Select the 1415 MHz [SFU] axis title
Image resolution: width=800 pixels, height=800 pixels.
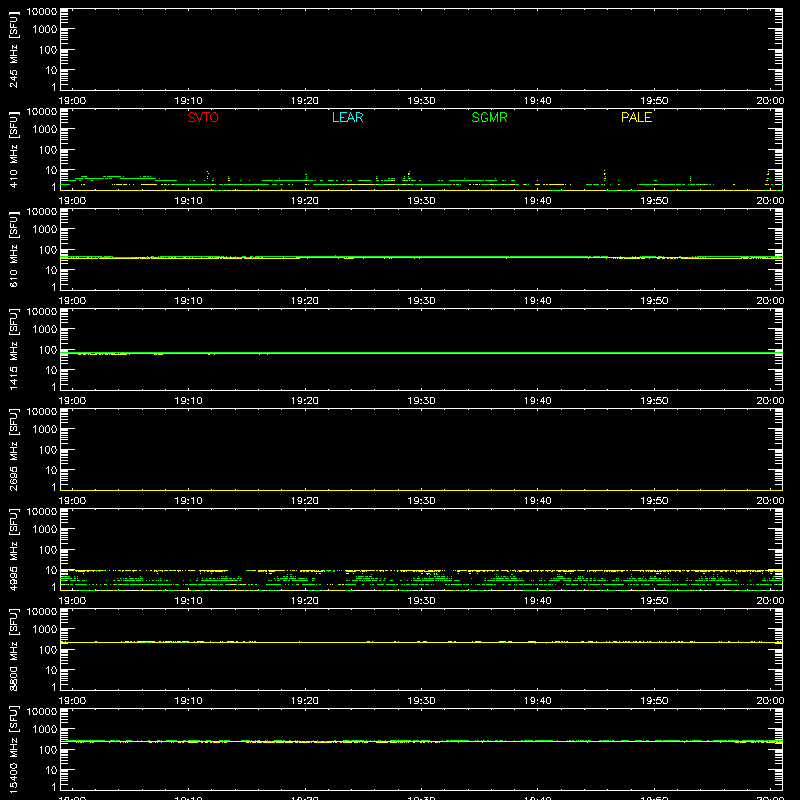click(x=14, y=350)
